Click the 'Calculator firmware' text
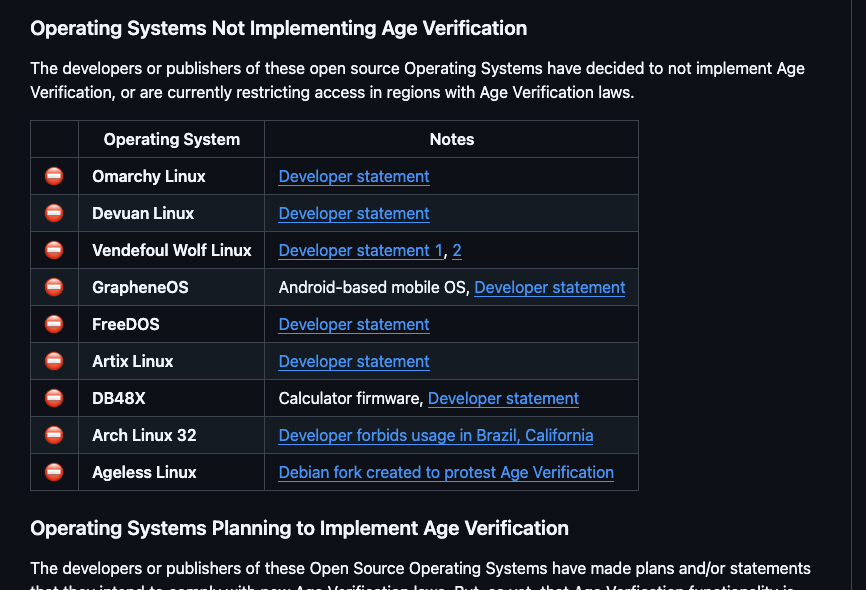 point(349,398)
